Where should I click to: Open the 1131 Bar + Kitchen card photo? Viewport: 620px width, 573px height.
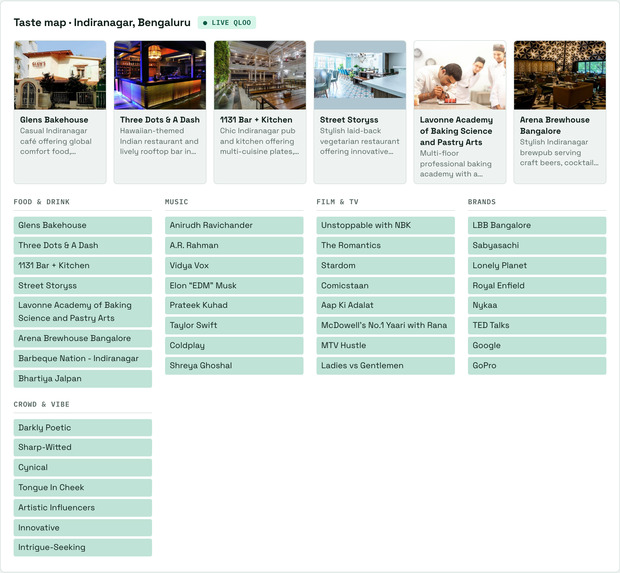260,75
